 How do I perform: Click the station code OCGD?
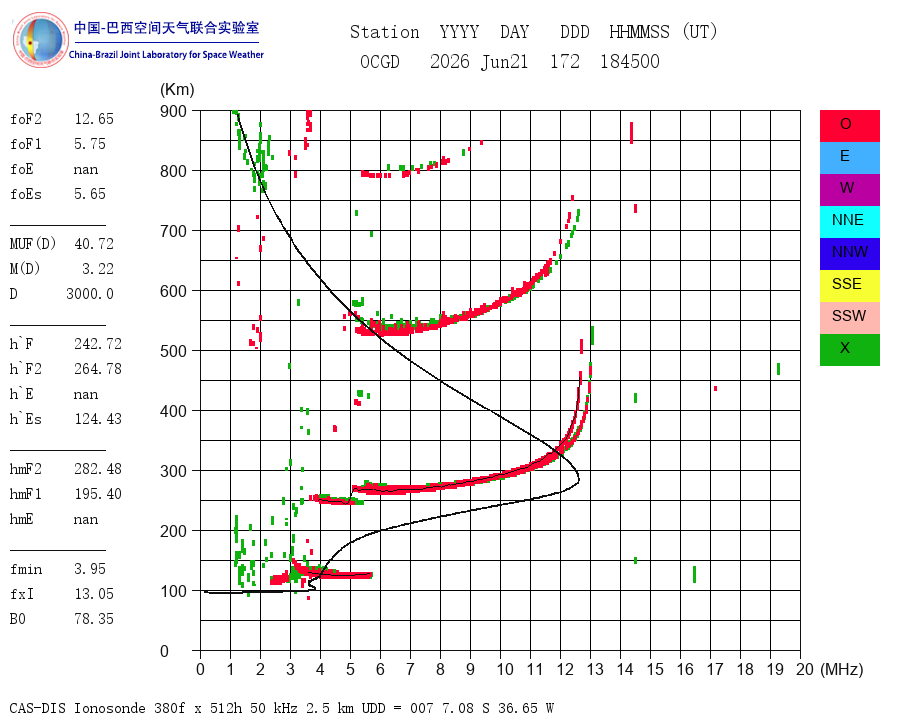click(380, 61)
